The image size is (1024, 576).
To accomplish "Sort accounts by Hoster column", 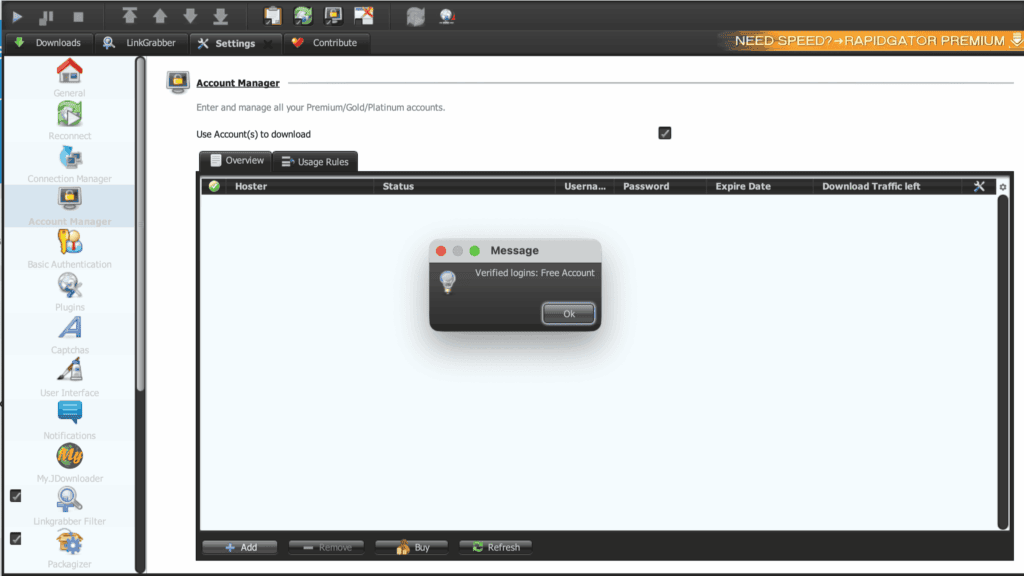I will coord(300,186).
